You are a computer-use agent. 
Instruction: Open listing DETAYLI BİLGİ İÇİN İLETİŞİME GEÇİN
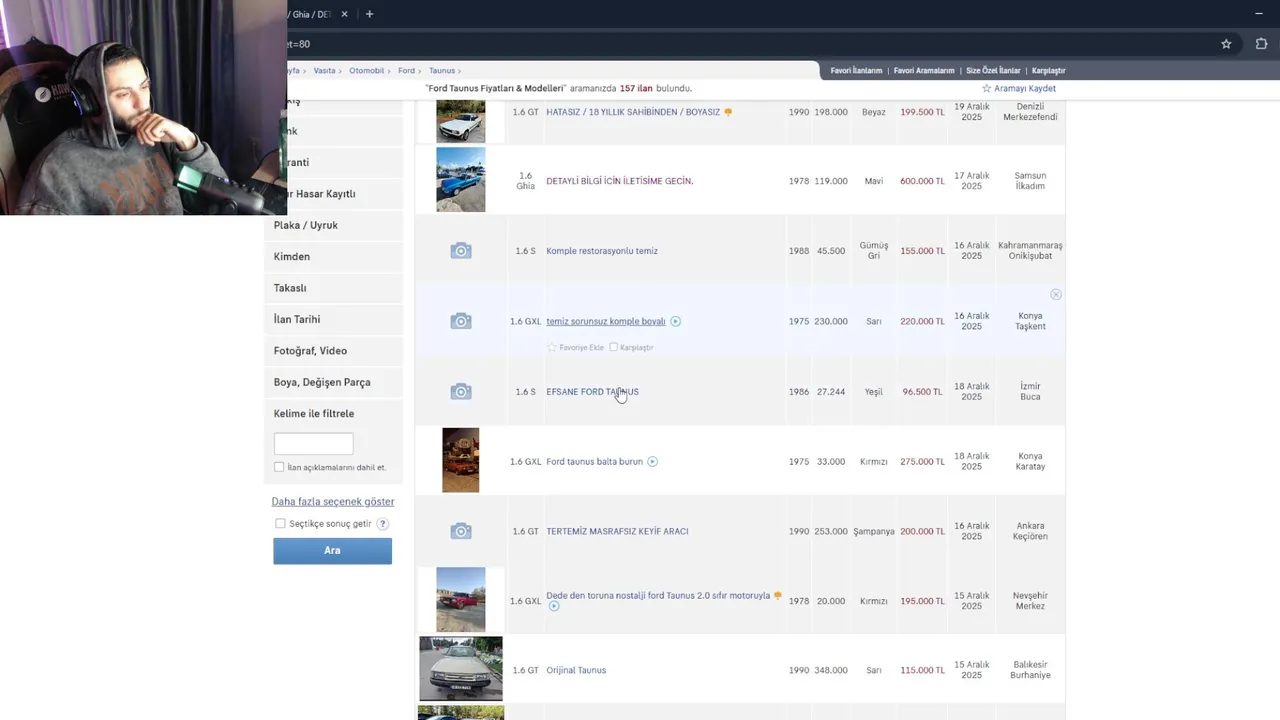click(620, 181)
